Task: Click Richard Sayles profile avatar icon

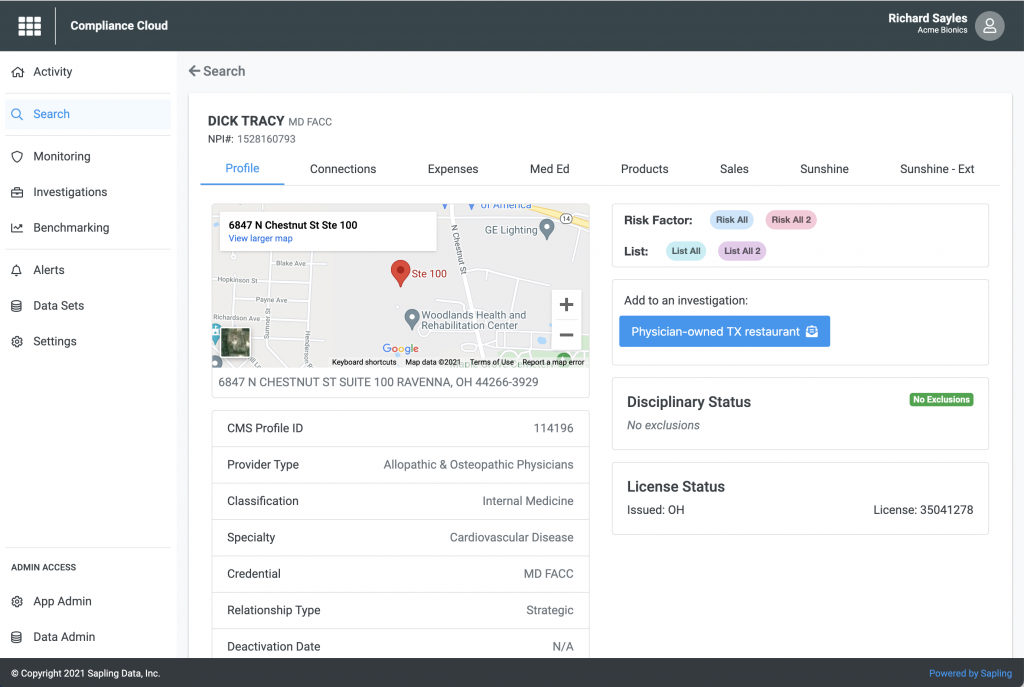Action: 989,25
